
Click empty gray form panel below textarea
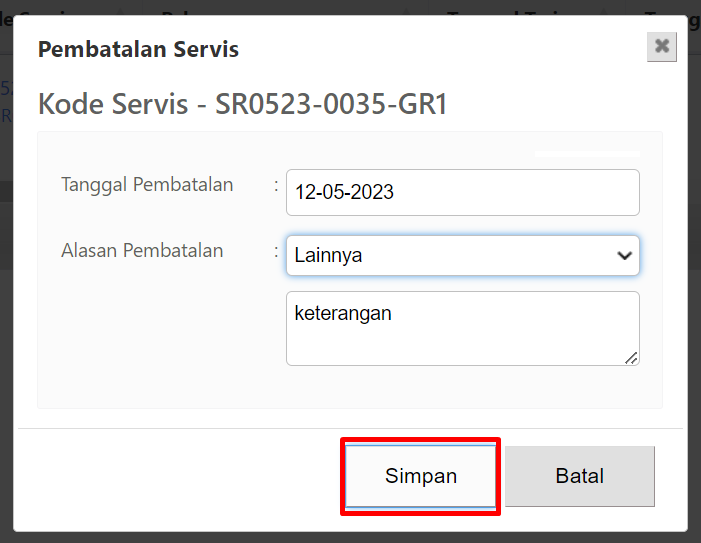pyautogui.click(x=350, y=387)
